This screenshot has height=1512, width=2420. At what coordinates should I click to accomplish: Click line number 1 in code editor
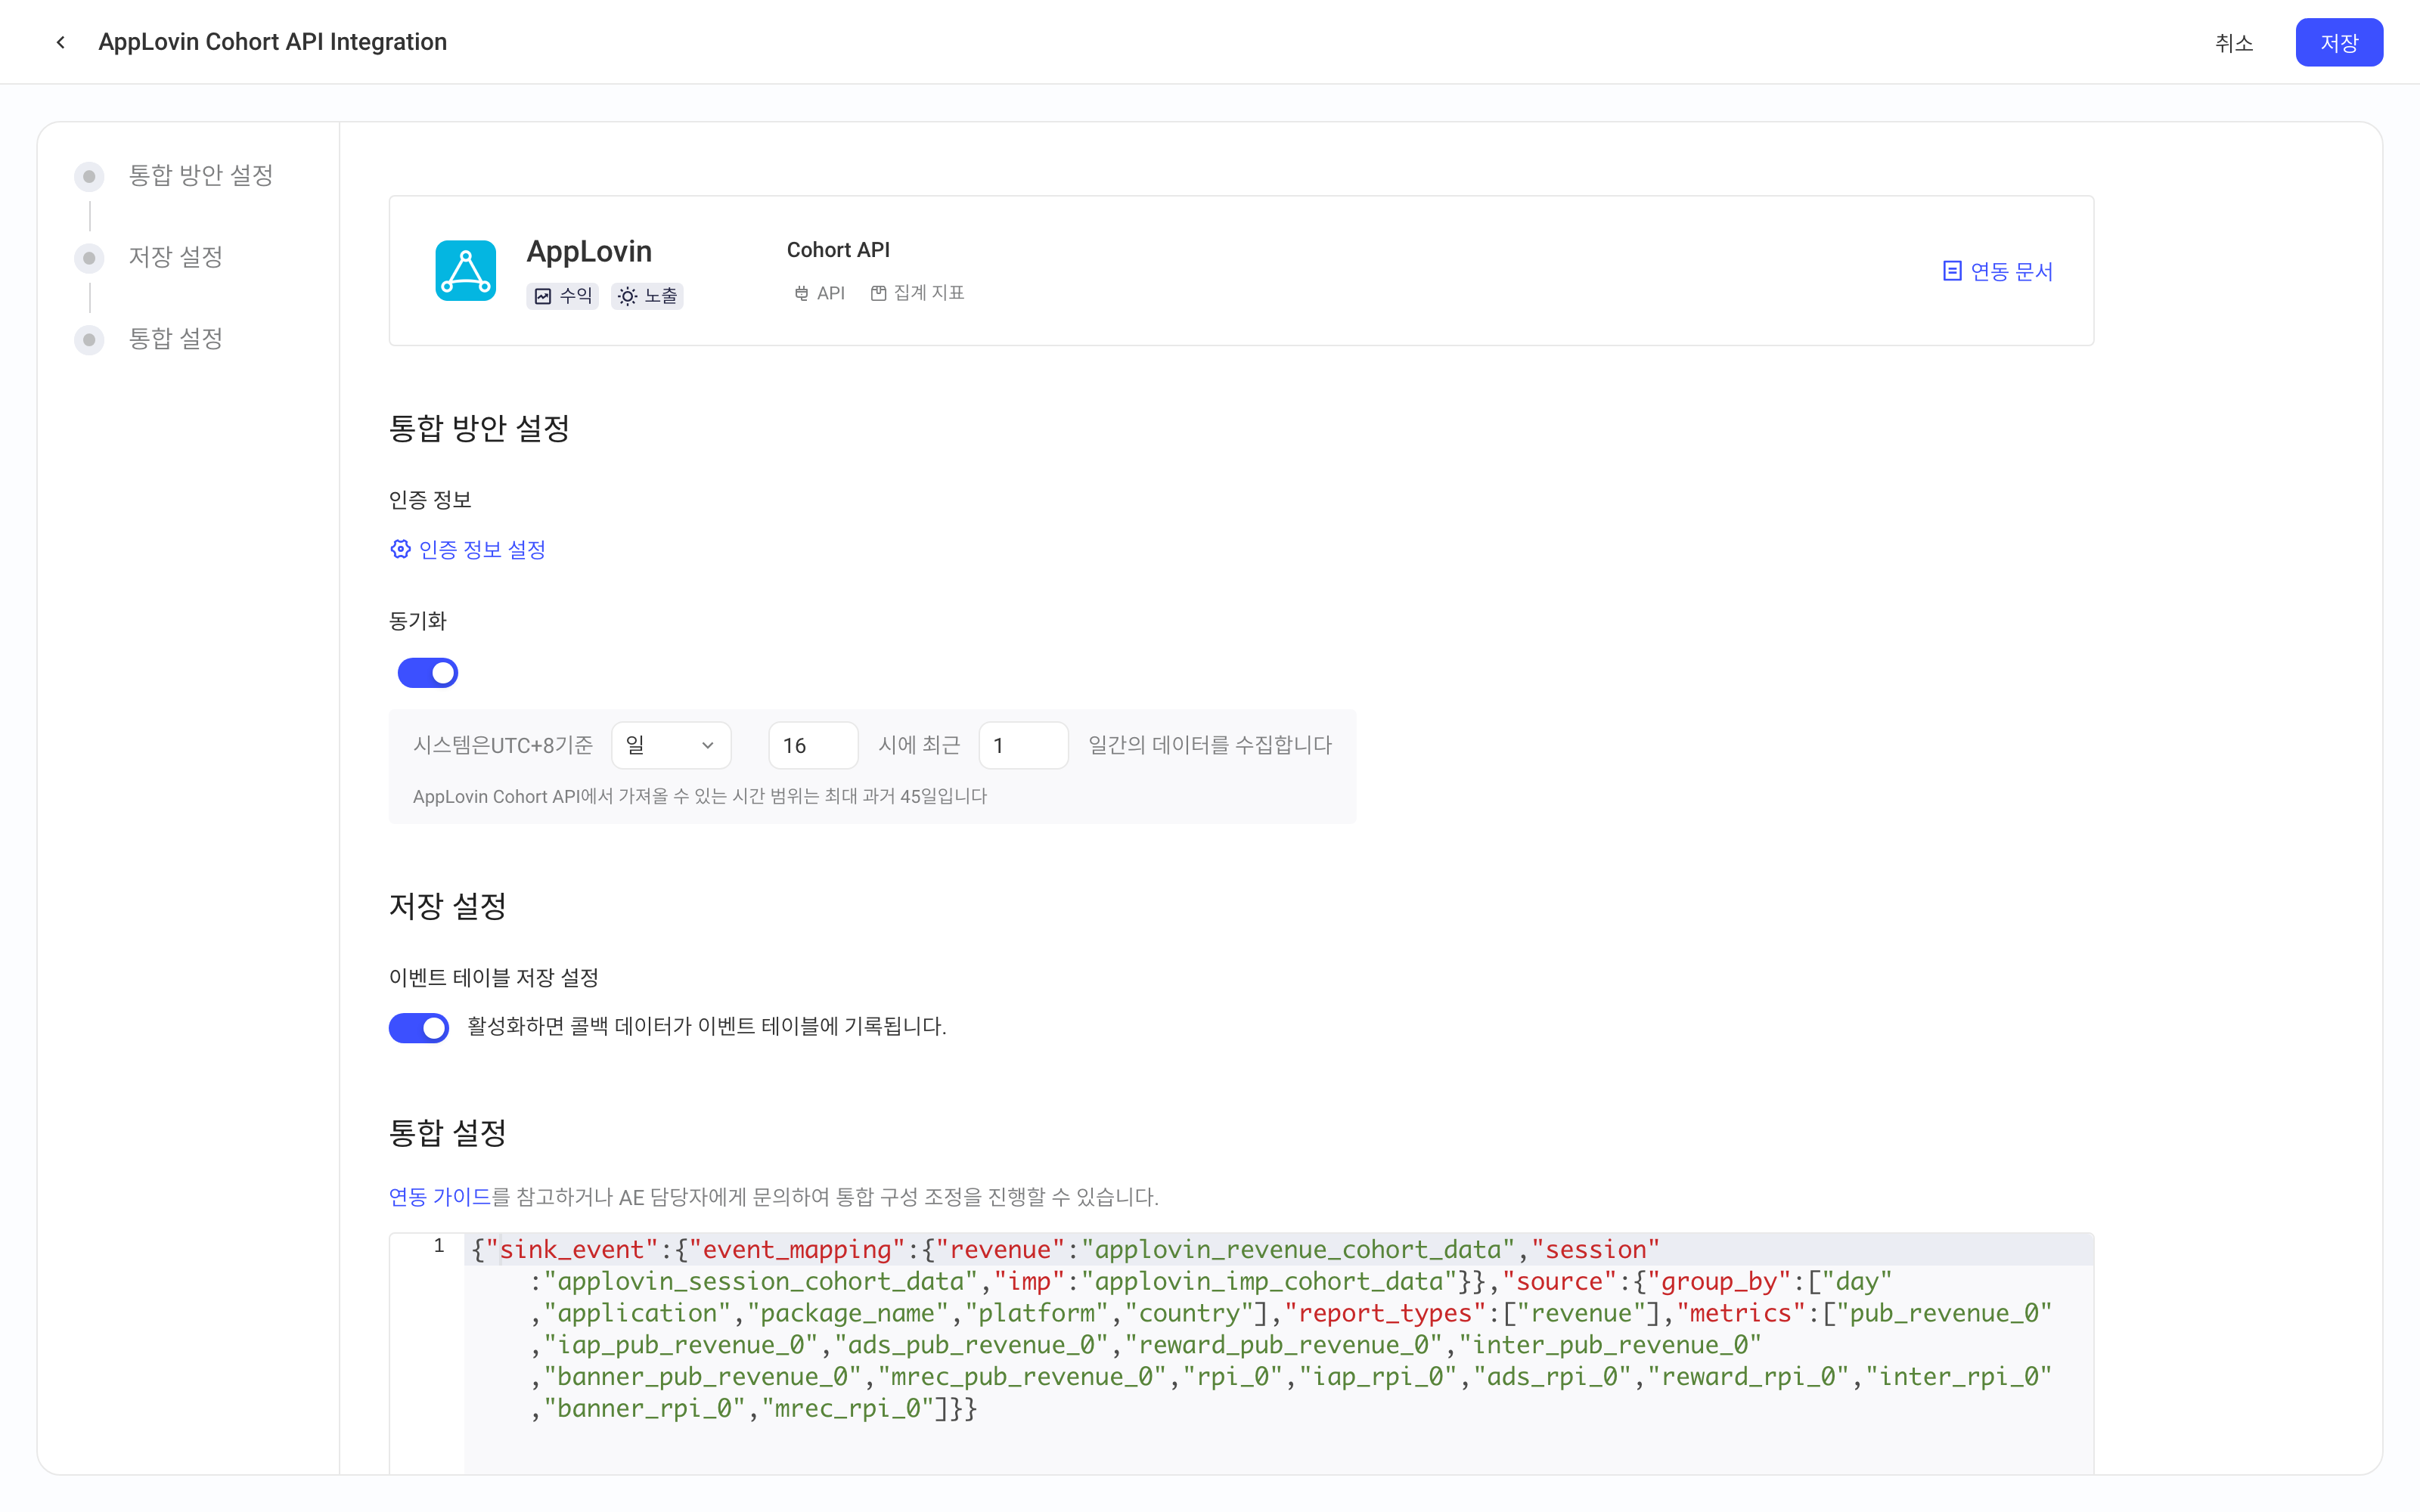[x=438, y=1246]
